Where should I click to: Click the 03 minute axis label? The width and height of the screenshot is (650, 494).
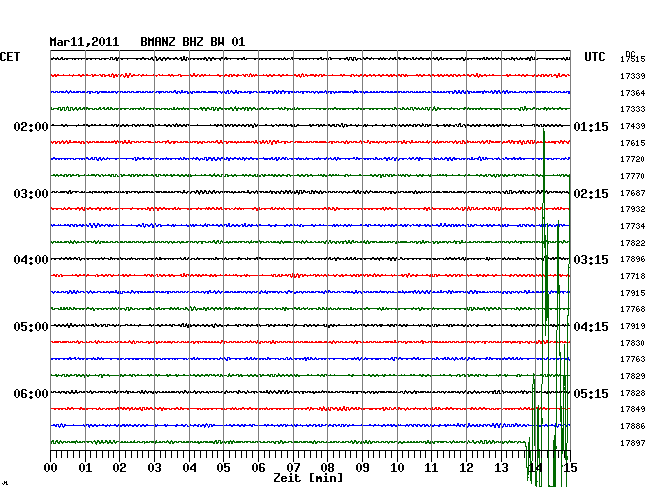155,468
